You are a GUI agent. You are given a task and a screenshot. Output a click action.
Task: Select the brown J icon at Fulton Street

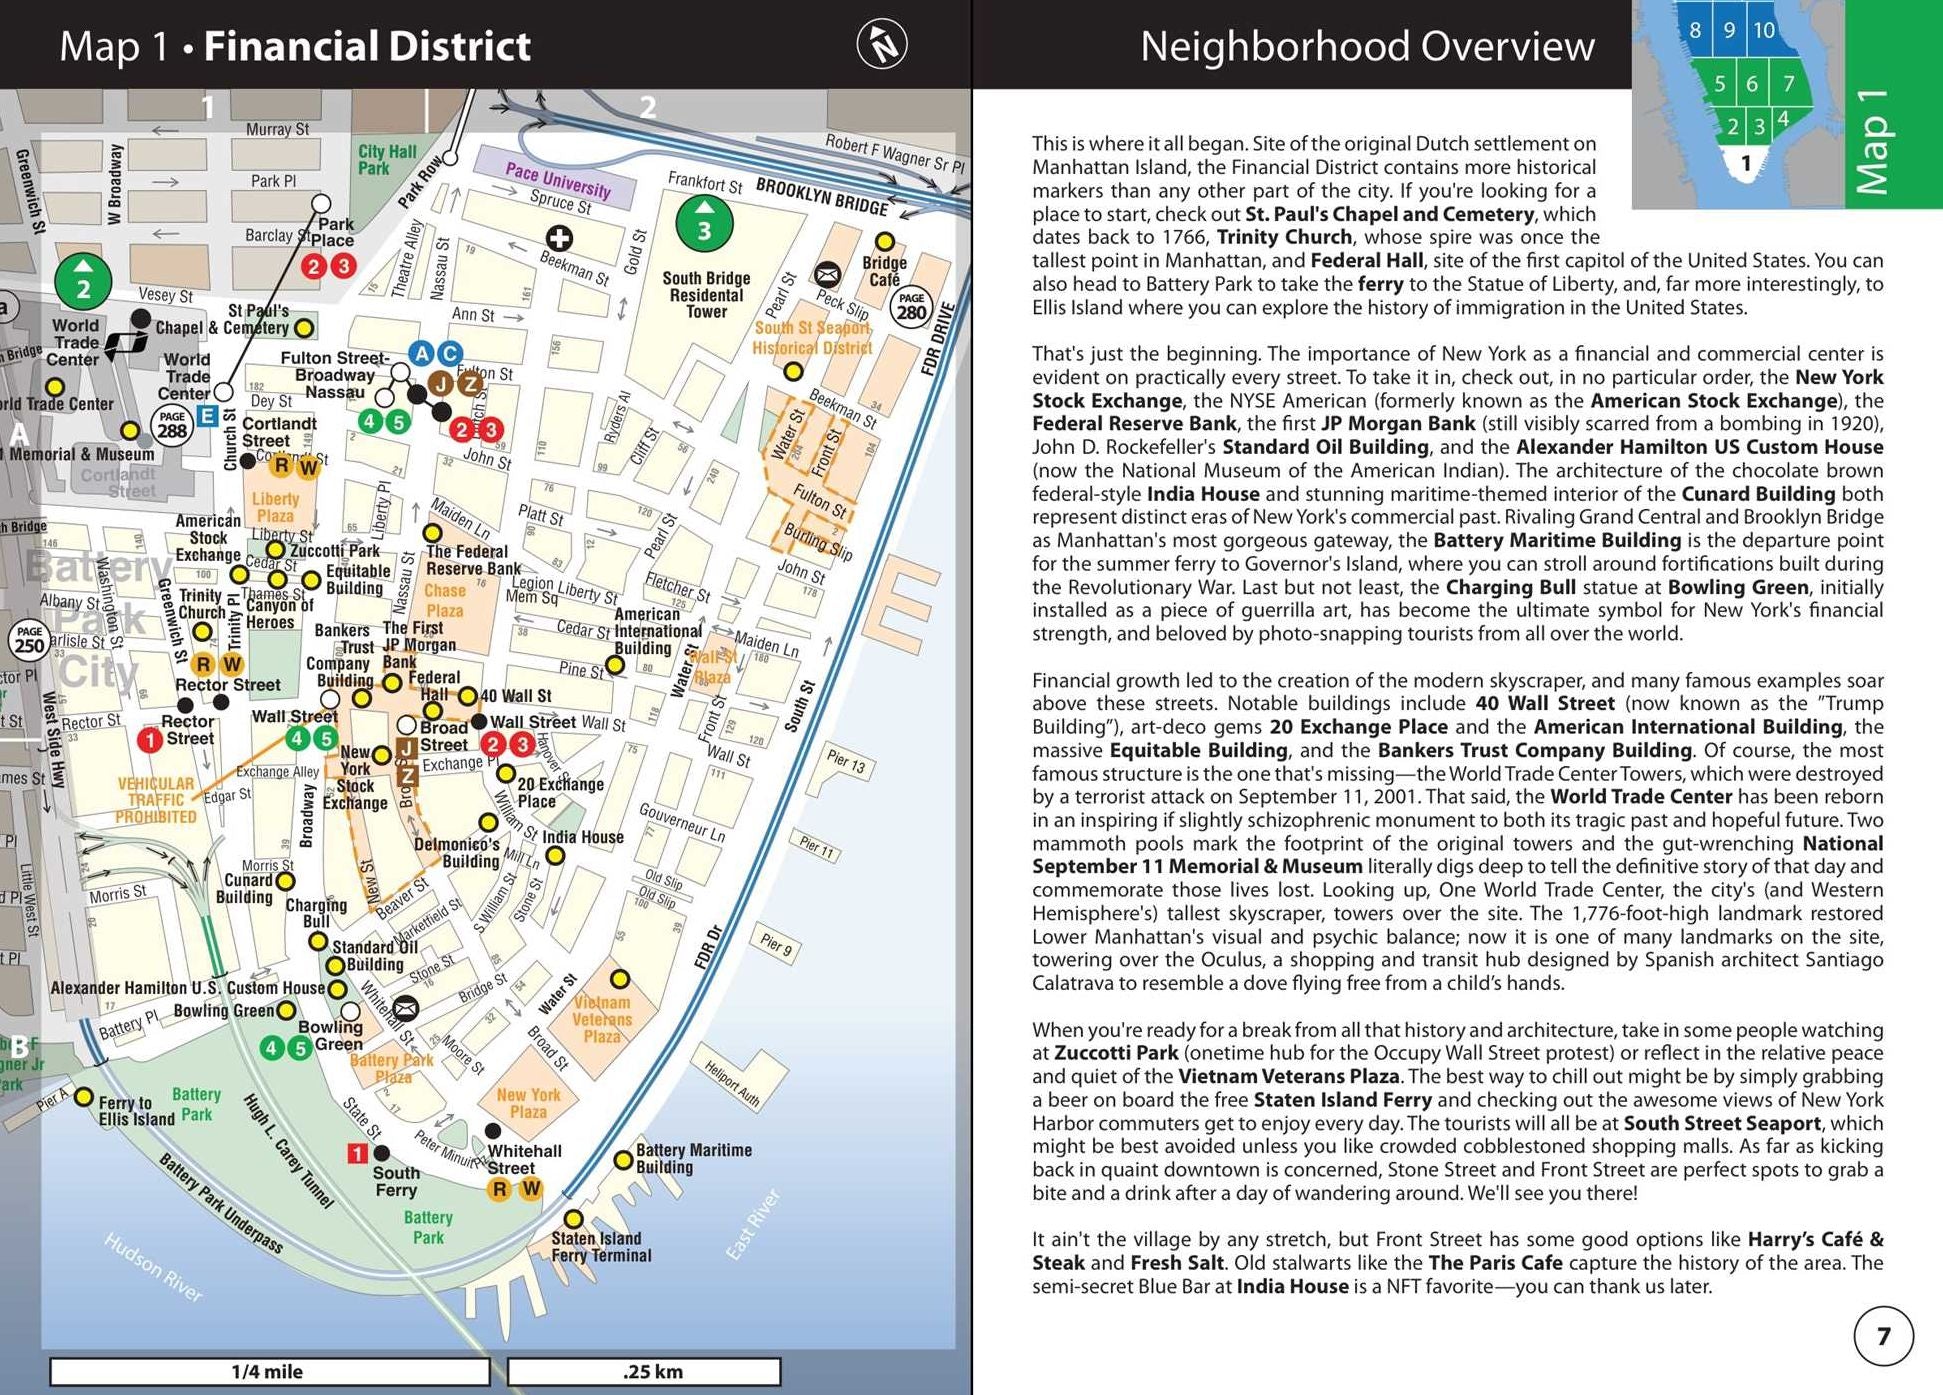tap(442, 383)
